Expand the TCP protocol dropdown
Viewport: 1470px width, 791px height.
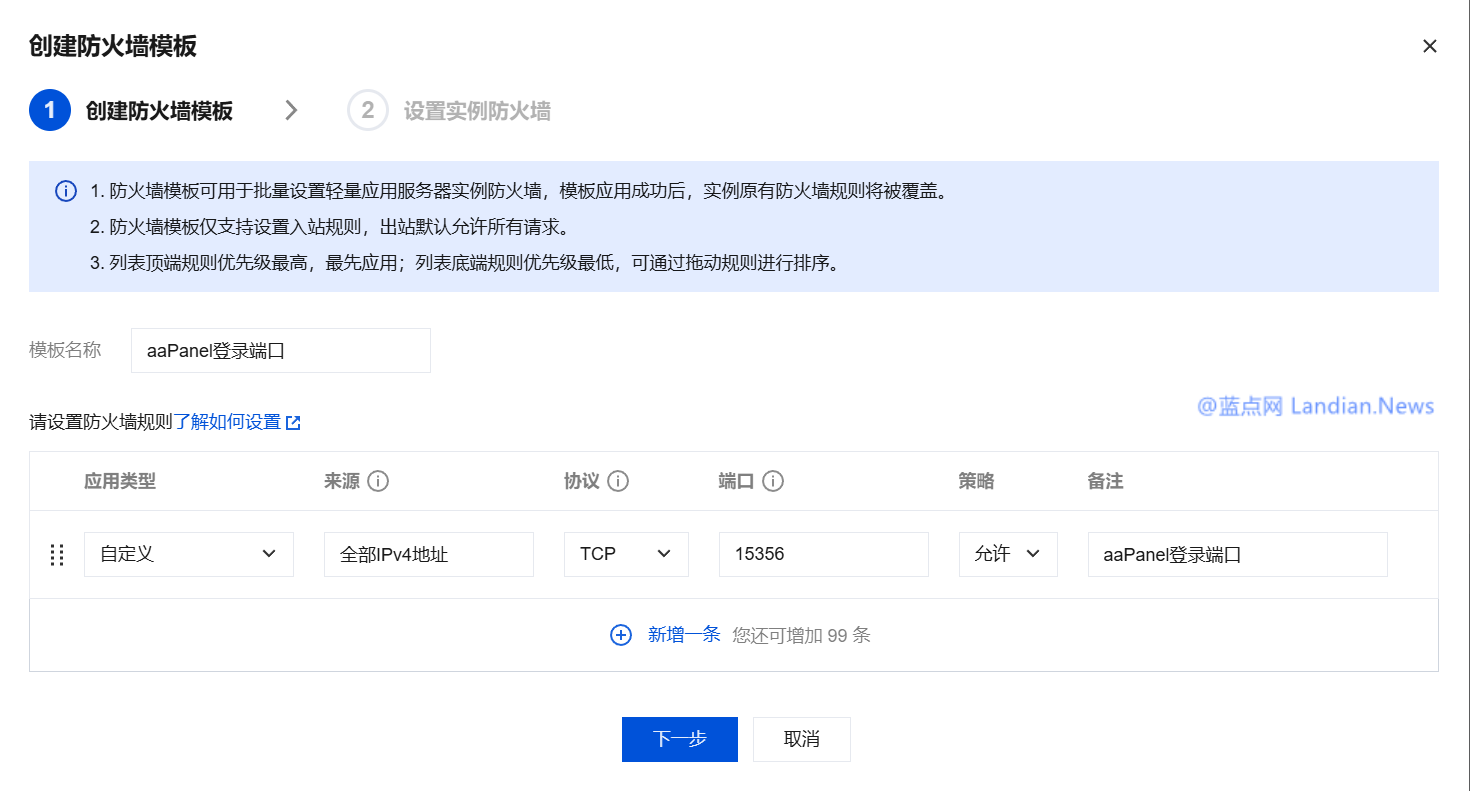pyautogui.click(x=626, y=554)
